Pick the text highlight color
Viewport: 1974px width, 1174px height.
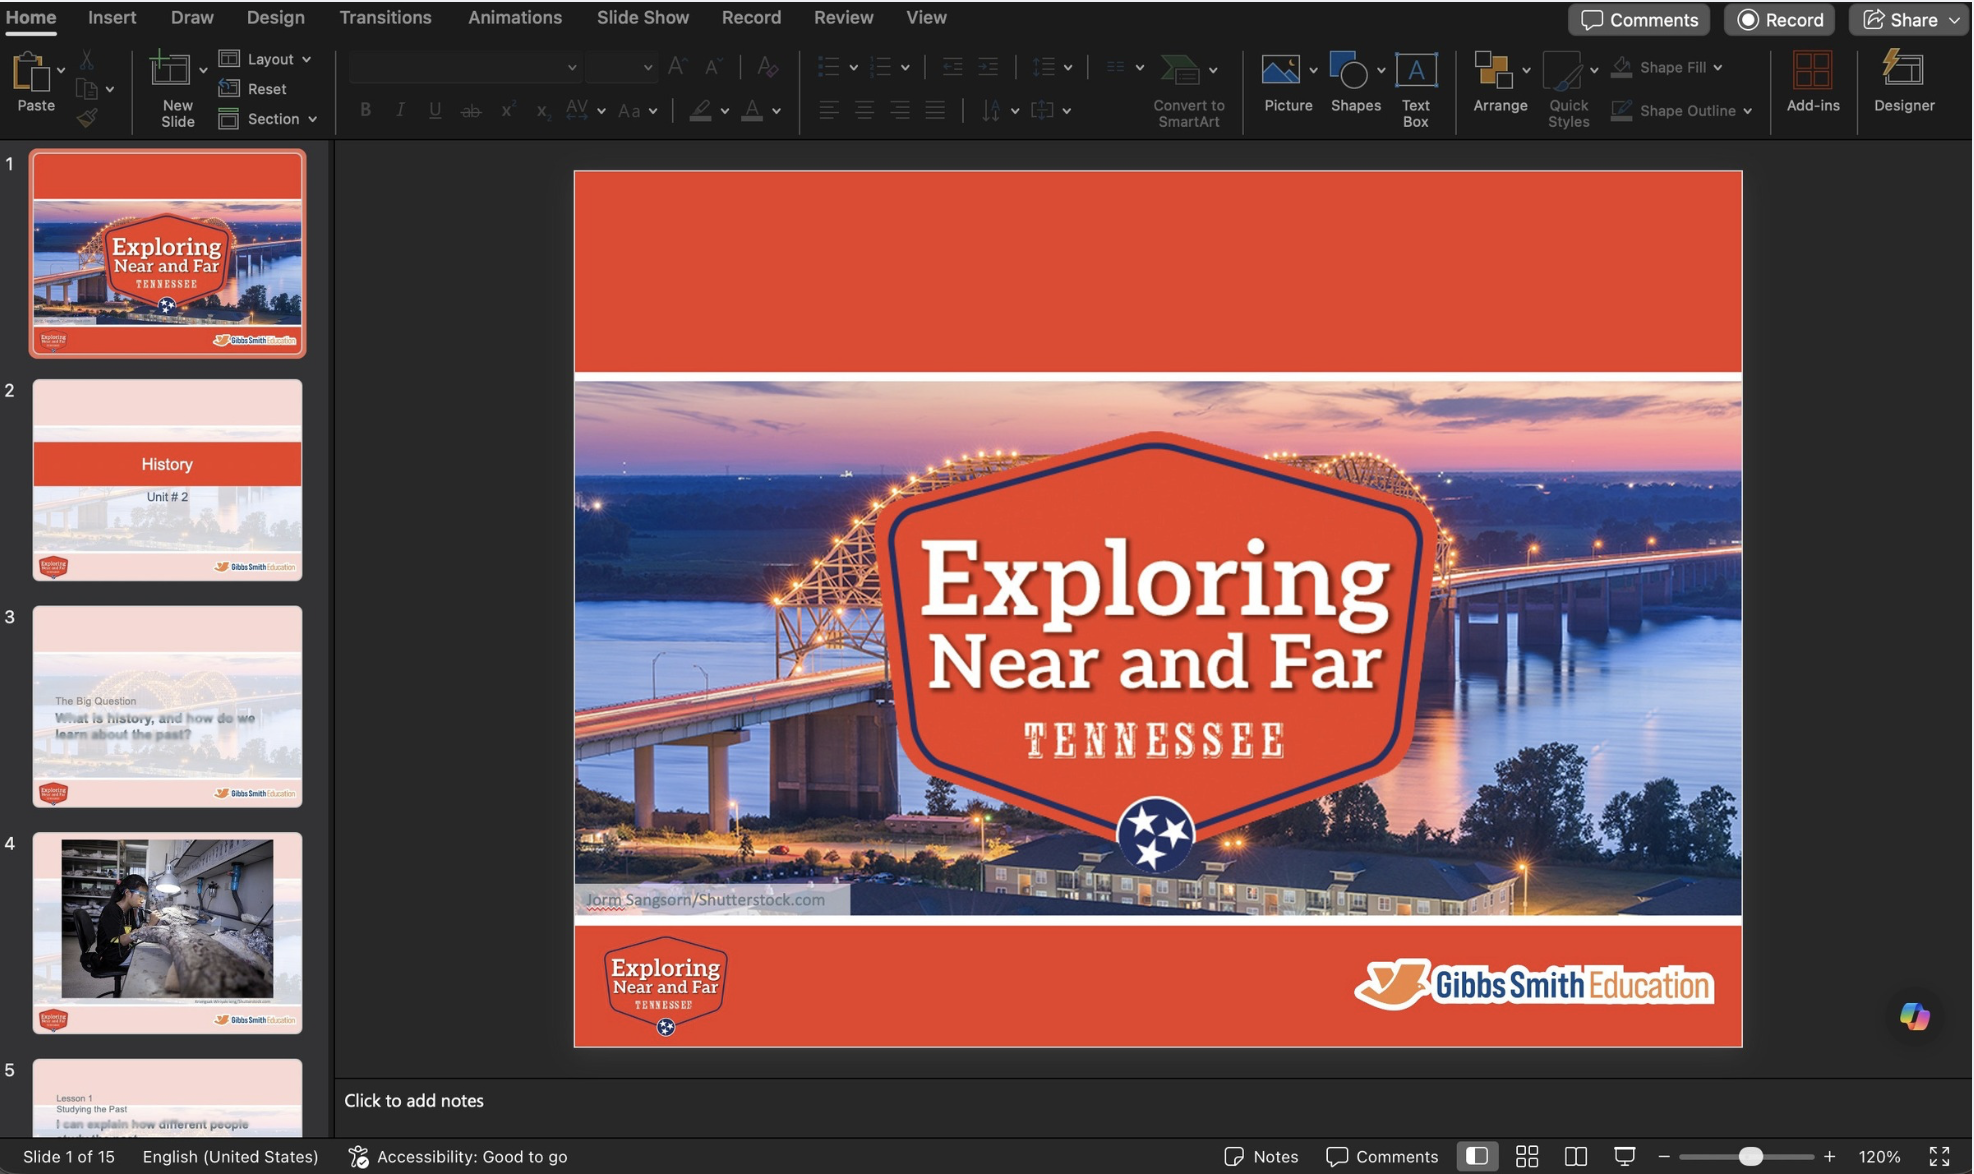[x=700, y=110]
